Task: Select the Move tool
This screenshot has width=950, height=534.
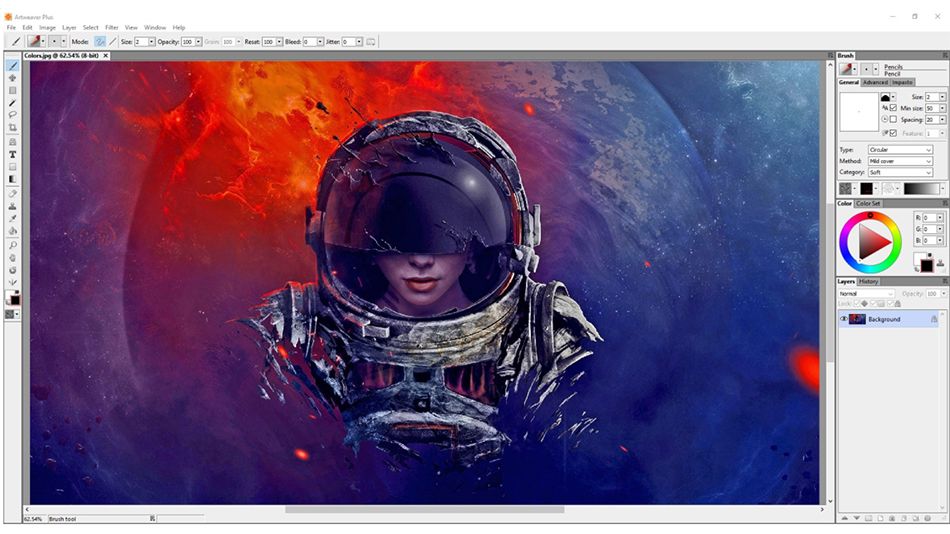Action: 12,78
